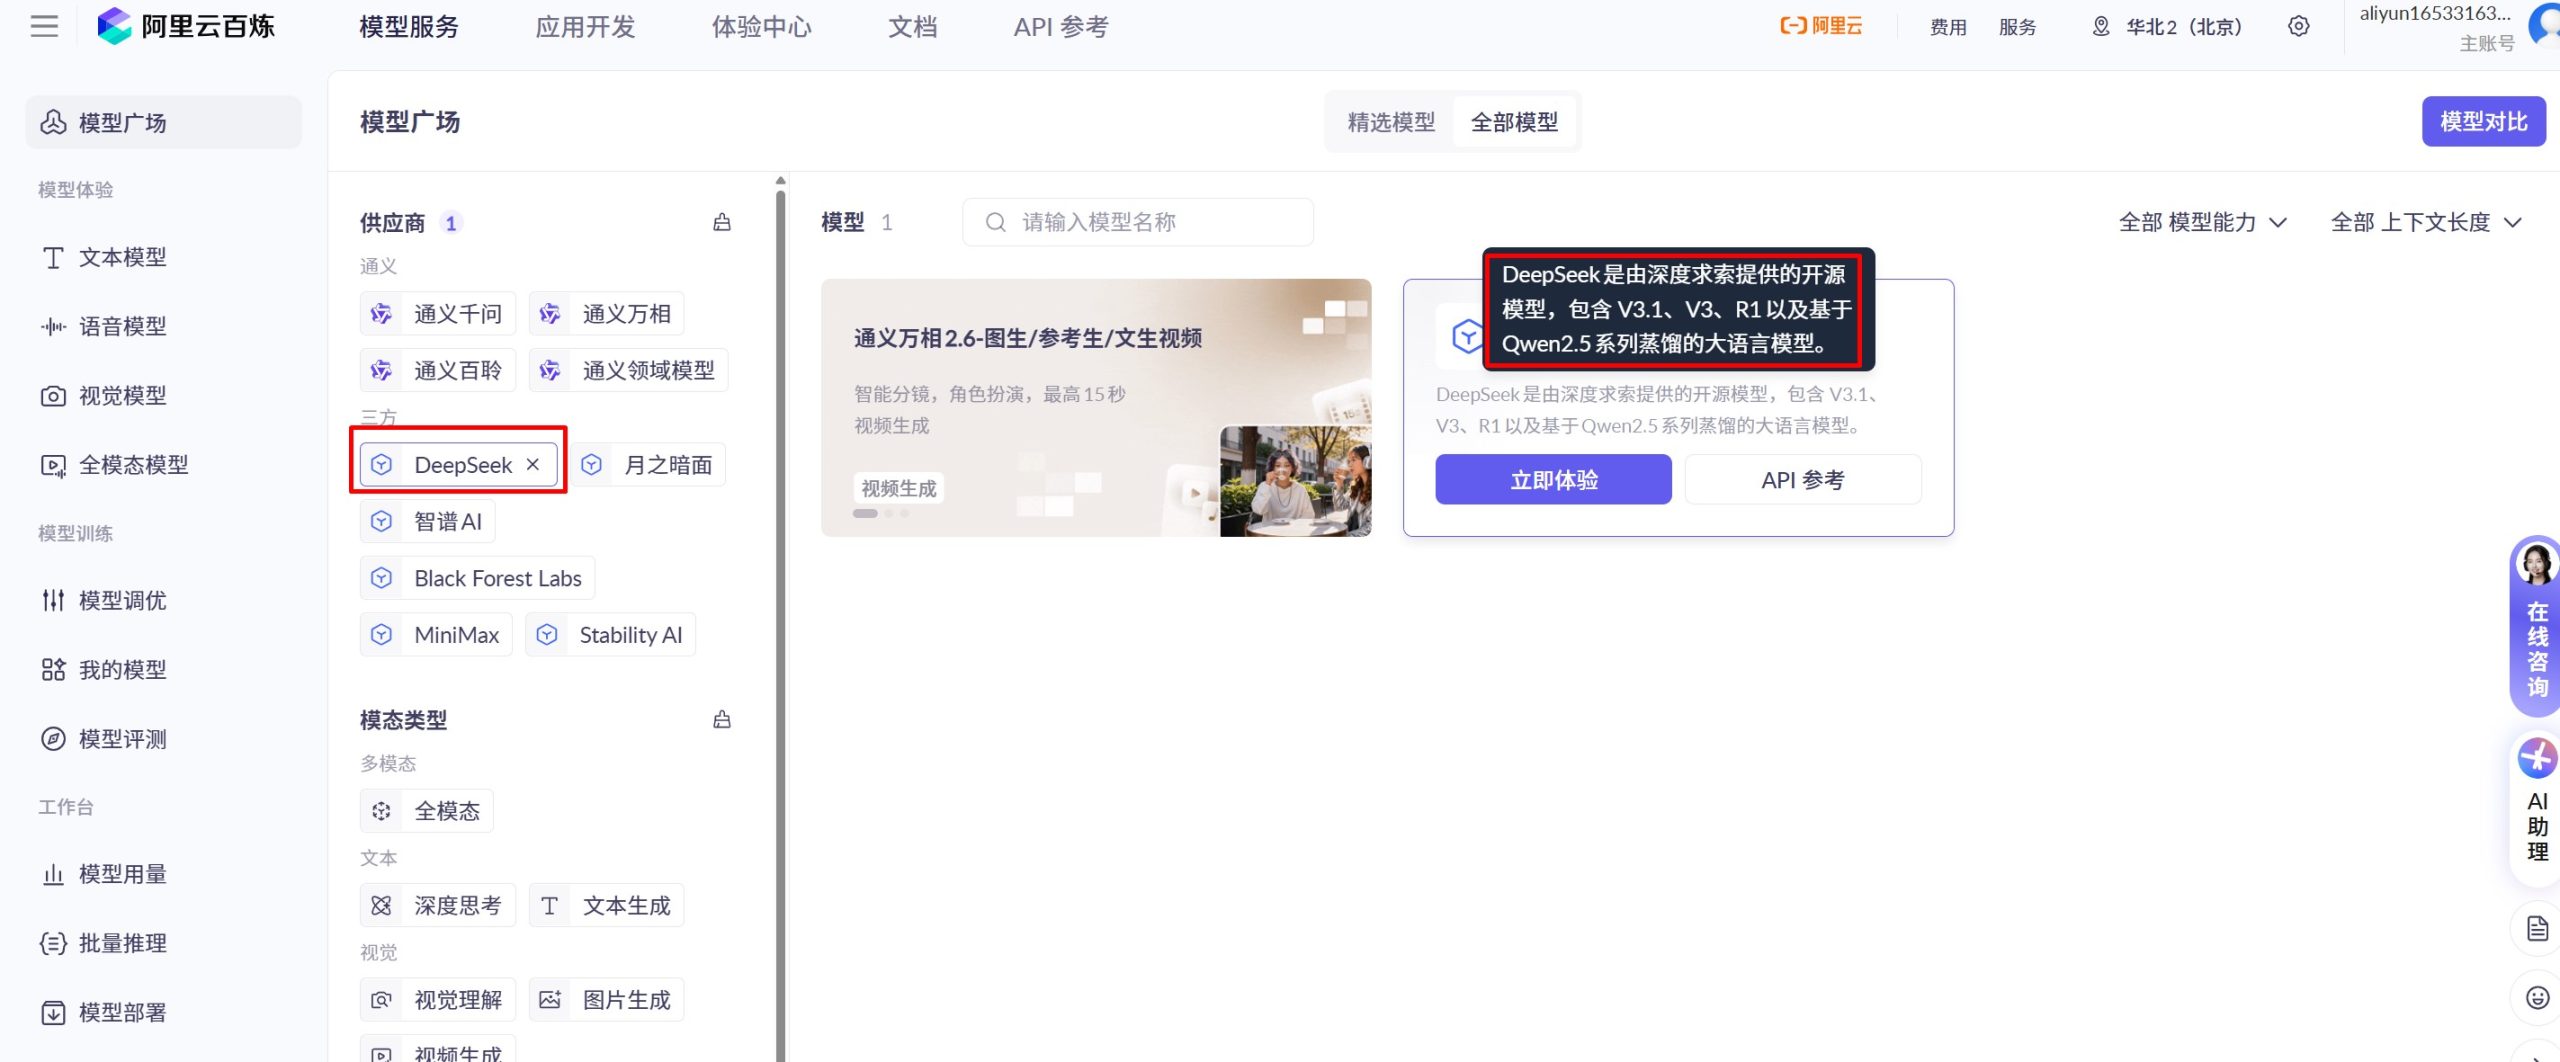The height and width of the screenshot is (1062, 2560).
Task: Open the 体验中心 menu item
Action: [x=761, y=27]
